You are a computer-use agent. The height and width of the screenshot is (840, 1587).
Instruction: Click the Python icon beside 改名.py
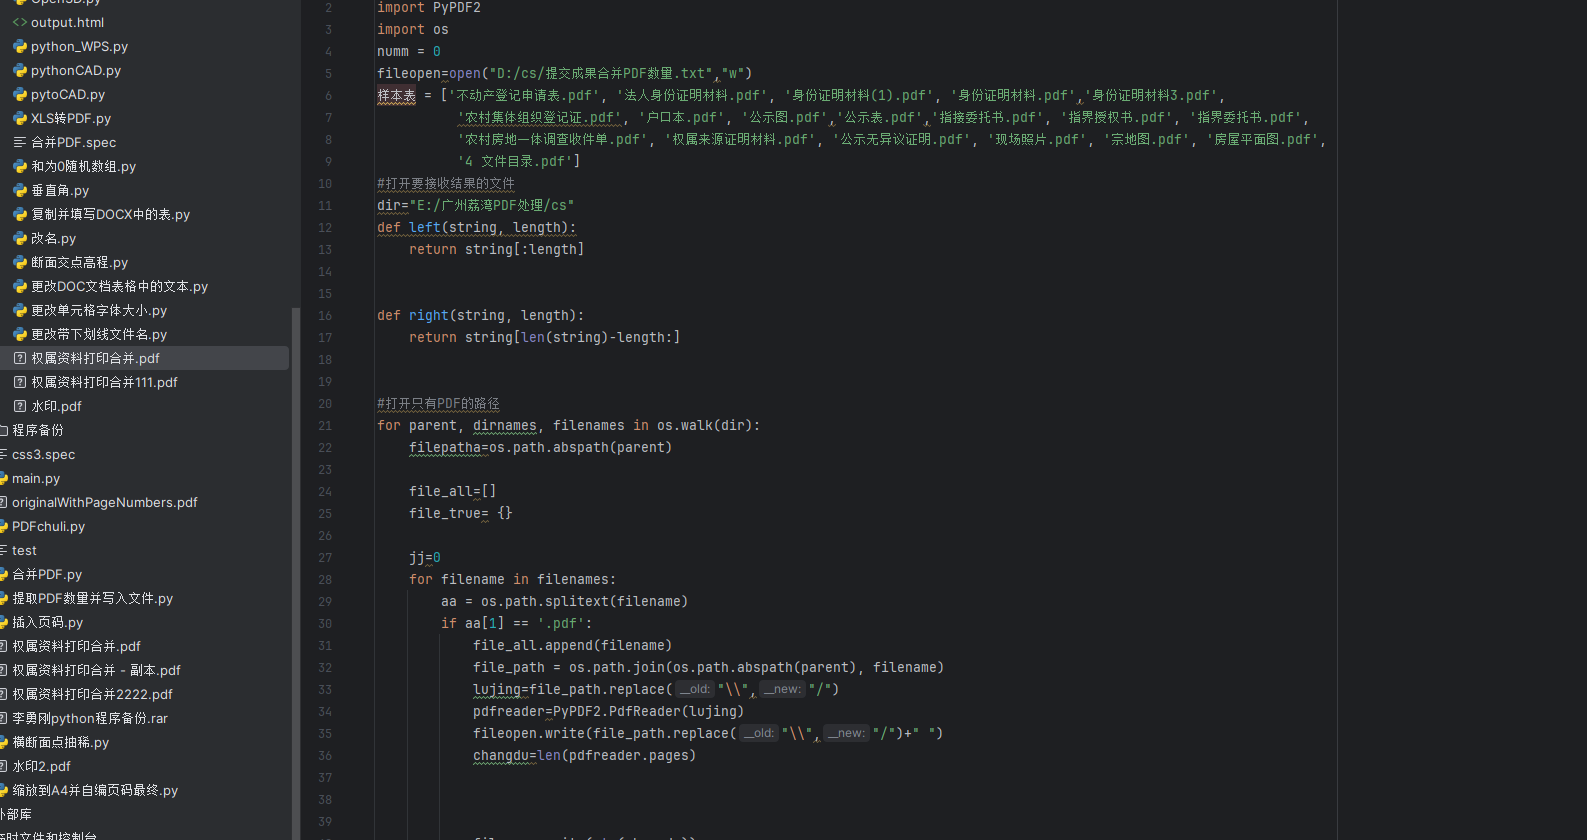pyautogui.click(x=20, y=238)
